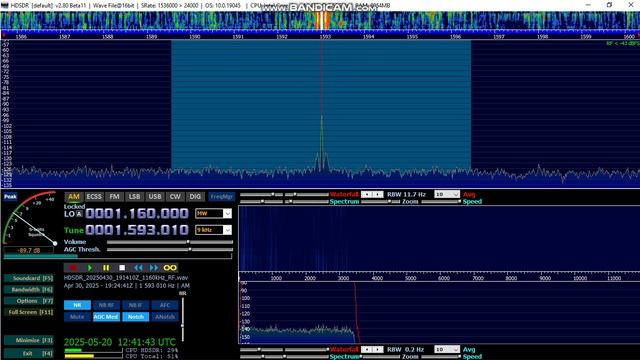Click the Minimize [F3] button
Image resolution: width=640 pixels, height=360 pixels.
click(29, 340)
